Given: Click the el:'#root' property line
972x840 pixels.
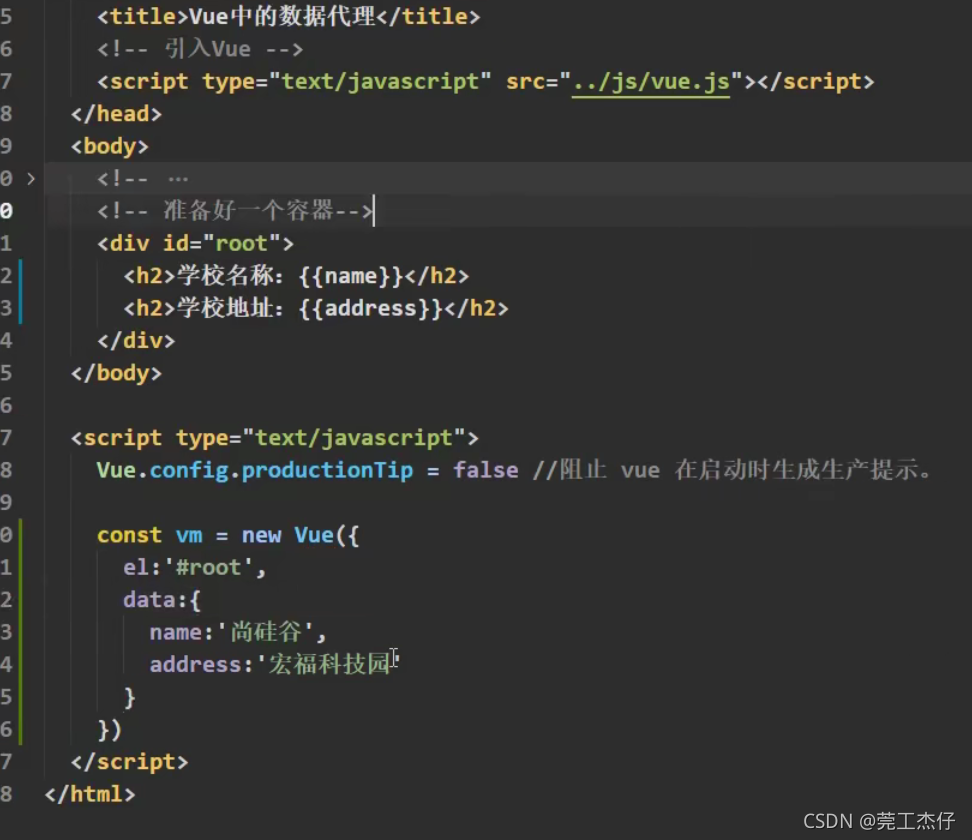Looking at the screenshot, I should (x=195, y=568).
